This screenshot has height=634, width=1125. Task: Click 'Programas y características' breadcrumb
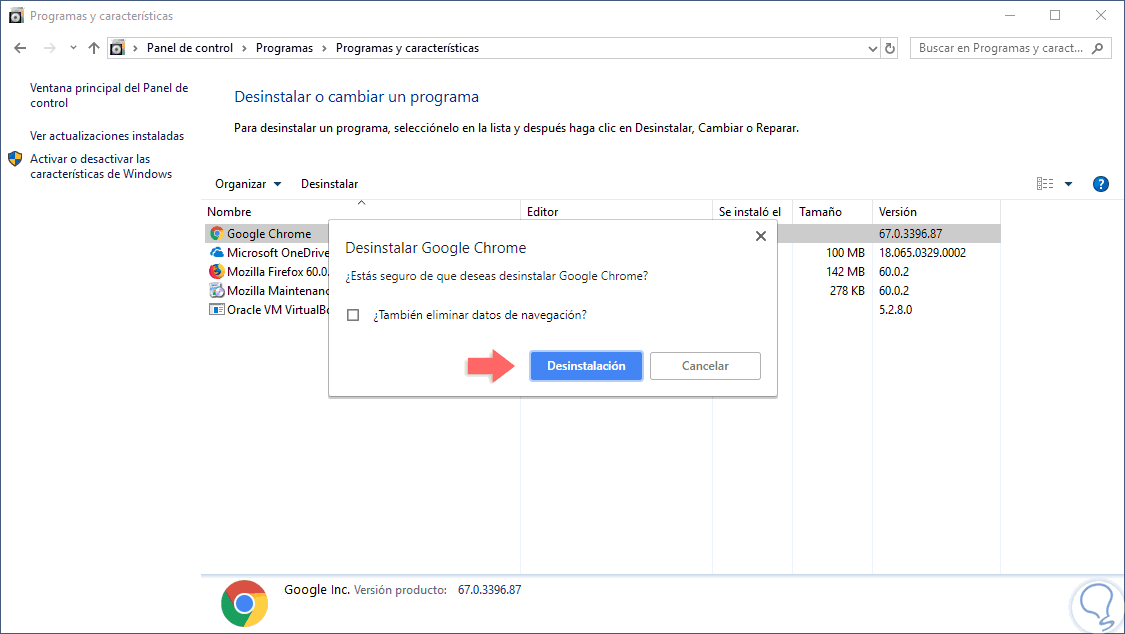click(407, 48)
